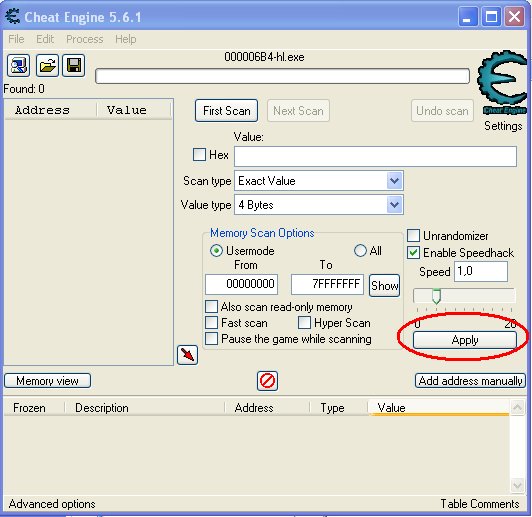Click the Value column header in results
The width and height of the screenshot is (532, 517).
point(134,110)
